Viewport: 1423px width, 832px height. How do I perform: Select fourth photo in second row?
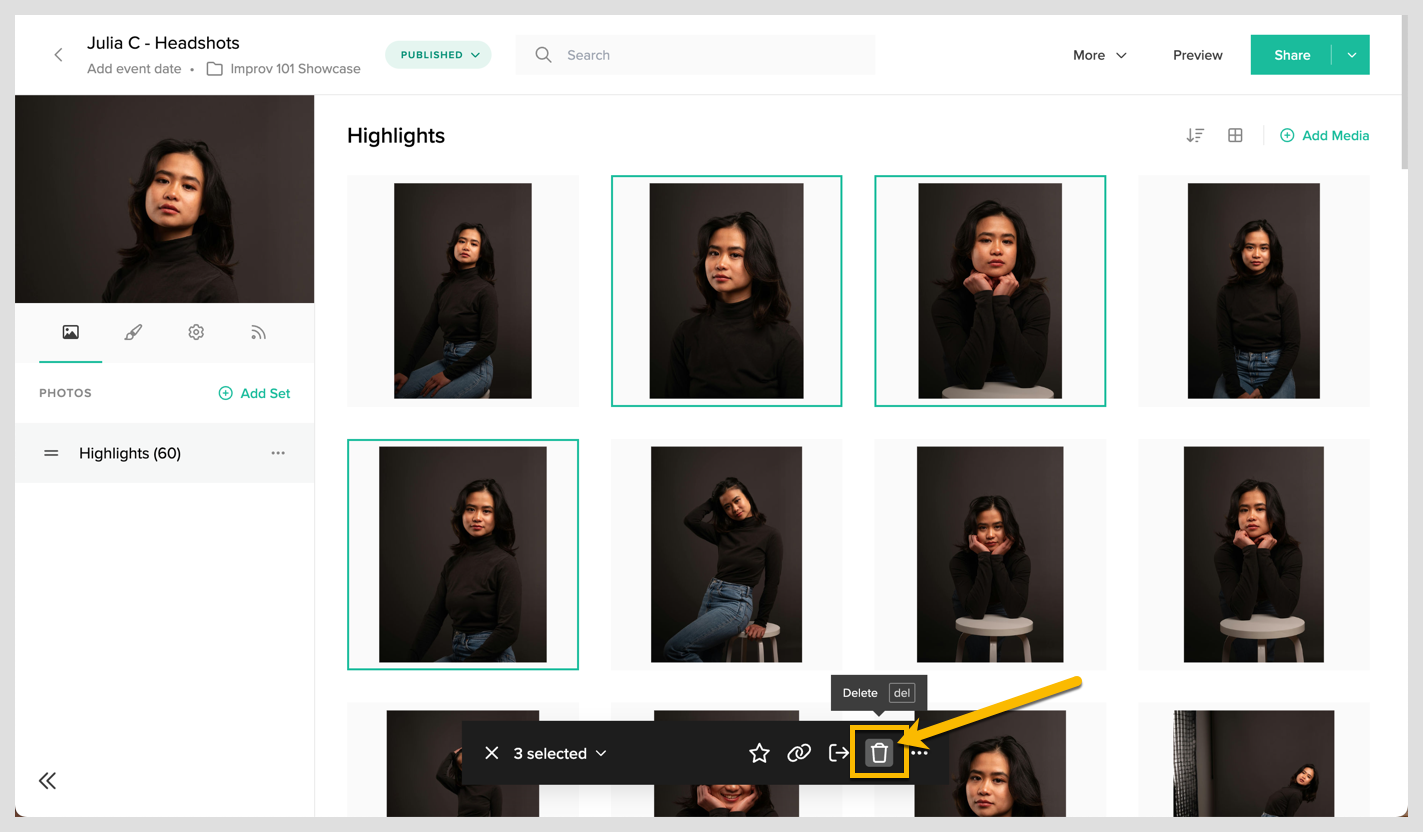pyautogui.click(x=1254, y=554)
